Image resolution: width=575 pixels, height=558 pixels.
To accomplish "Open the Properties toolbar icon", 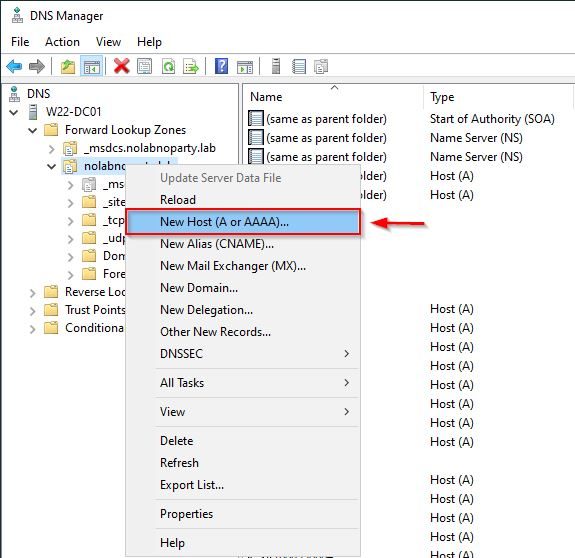I will click(x=144, y=66).
